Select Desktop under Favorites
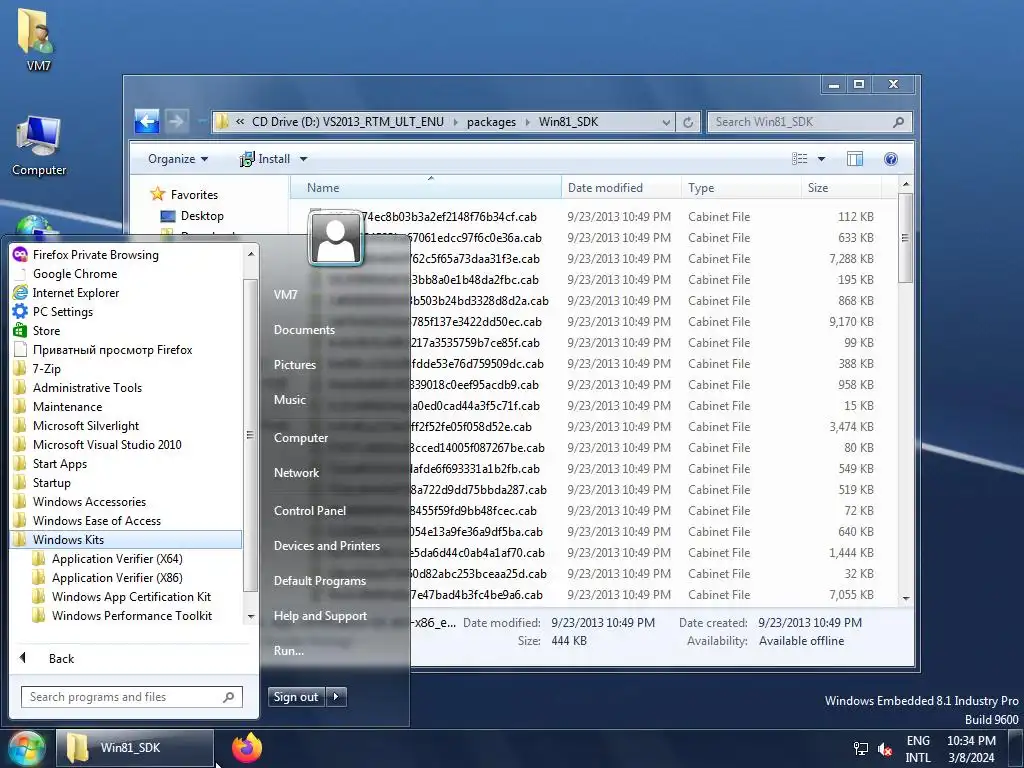Screen dimensions: 1024x768 [x=202, y=216]
